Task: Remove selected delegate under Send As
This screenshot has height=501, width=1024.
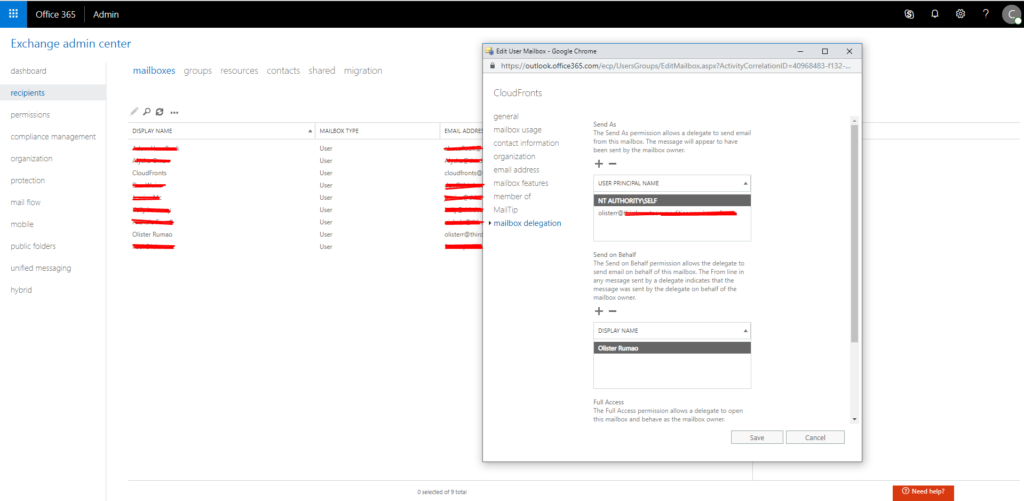Action: (x=612, y=163)
